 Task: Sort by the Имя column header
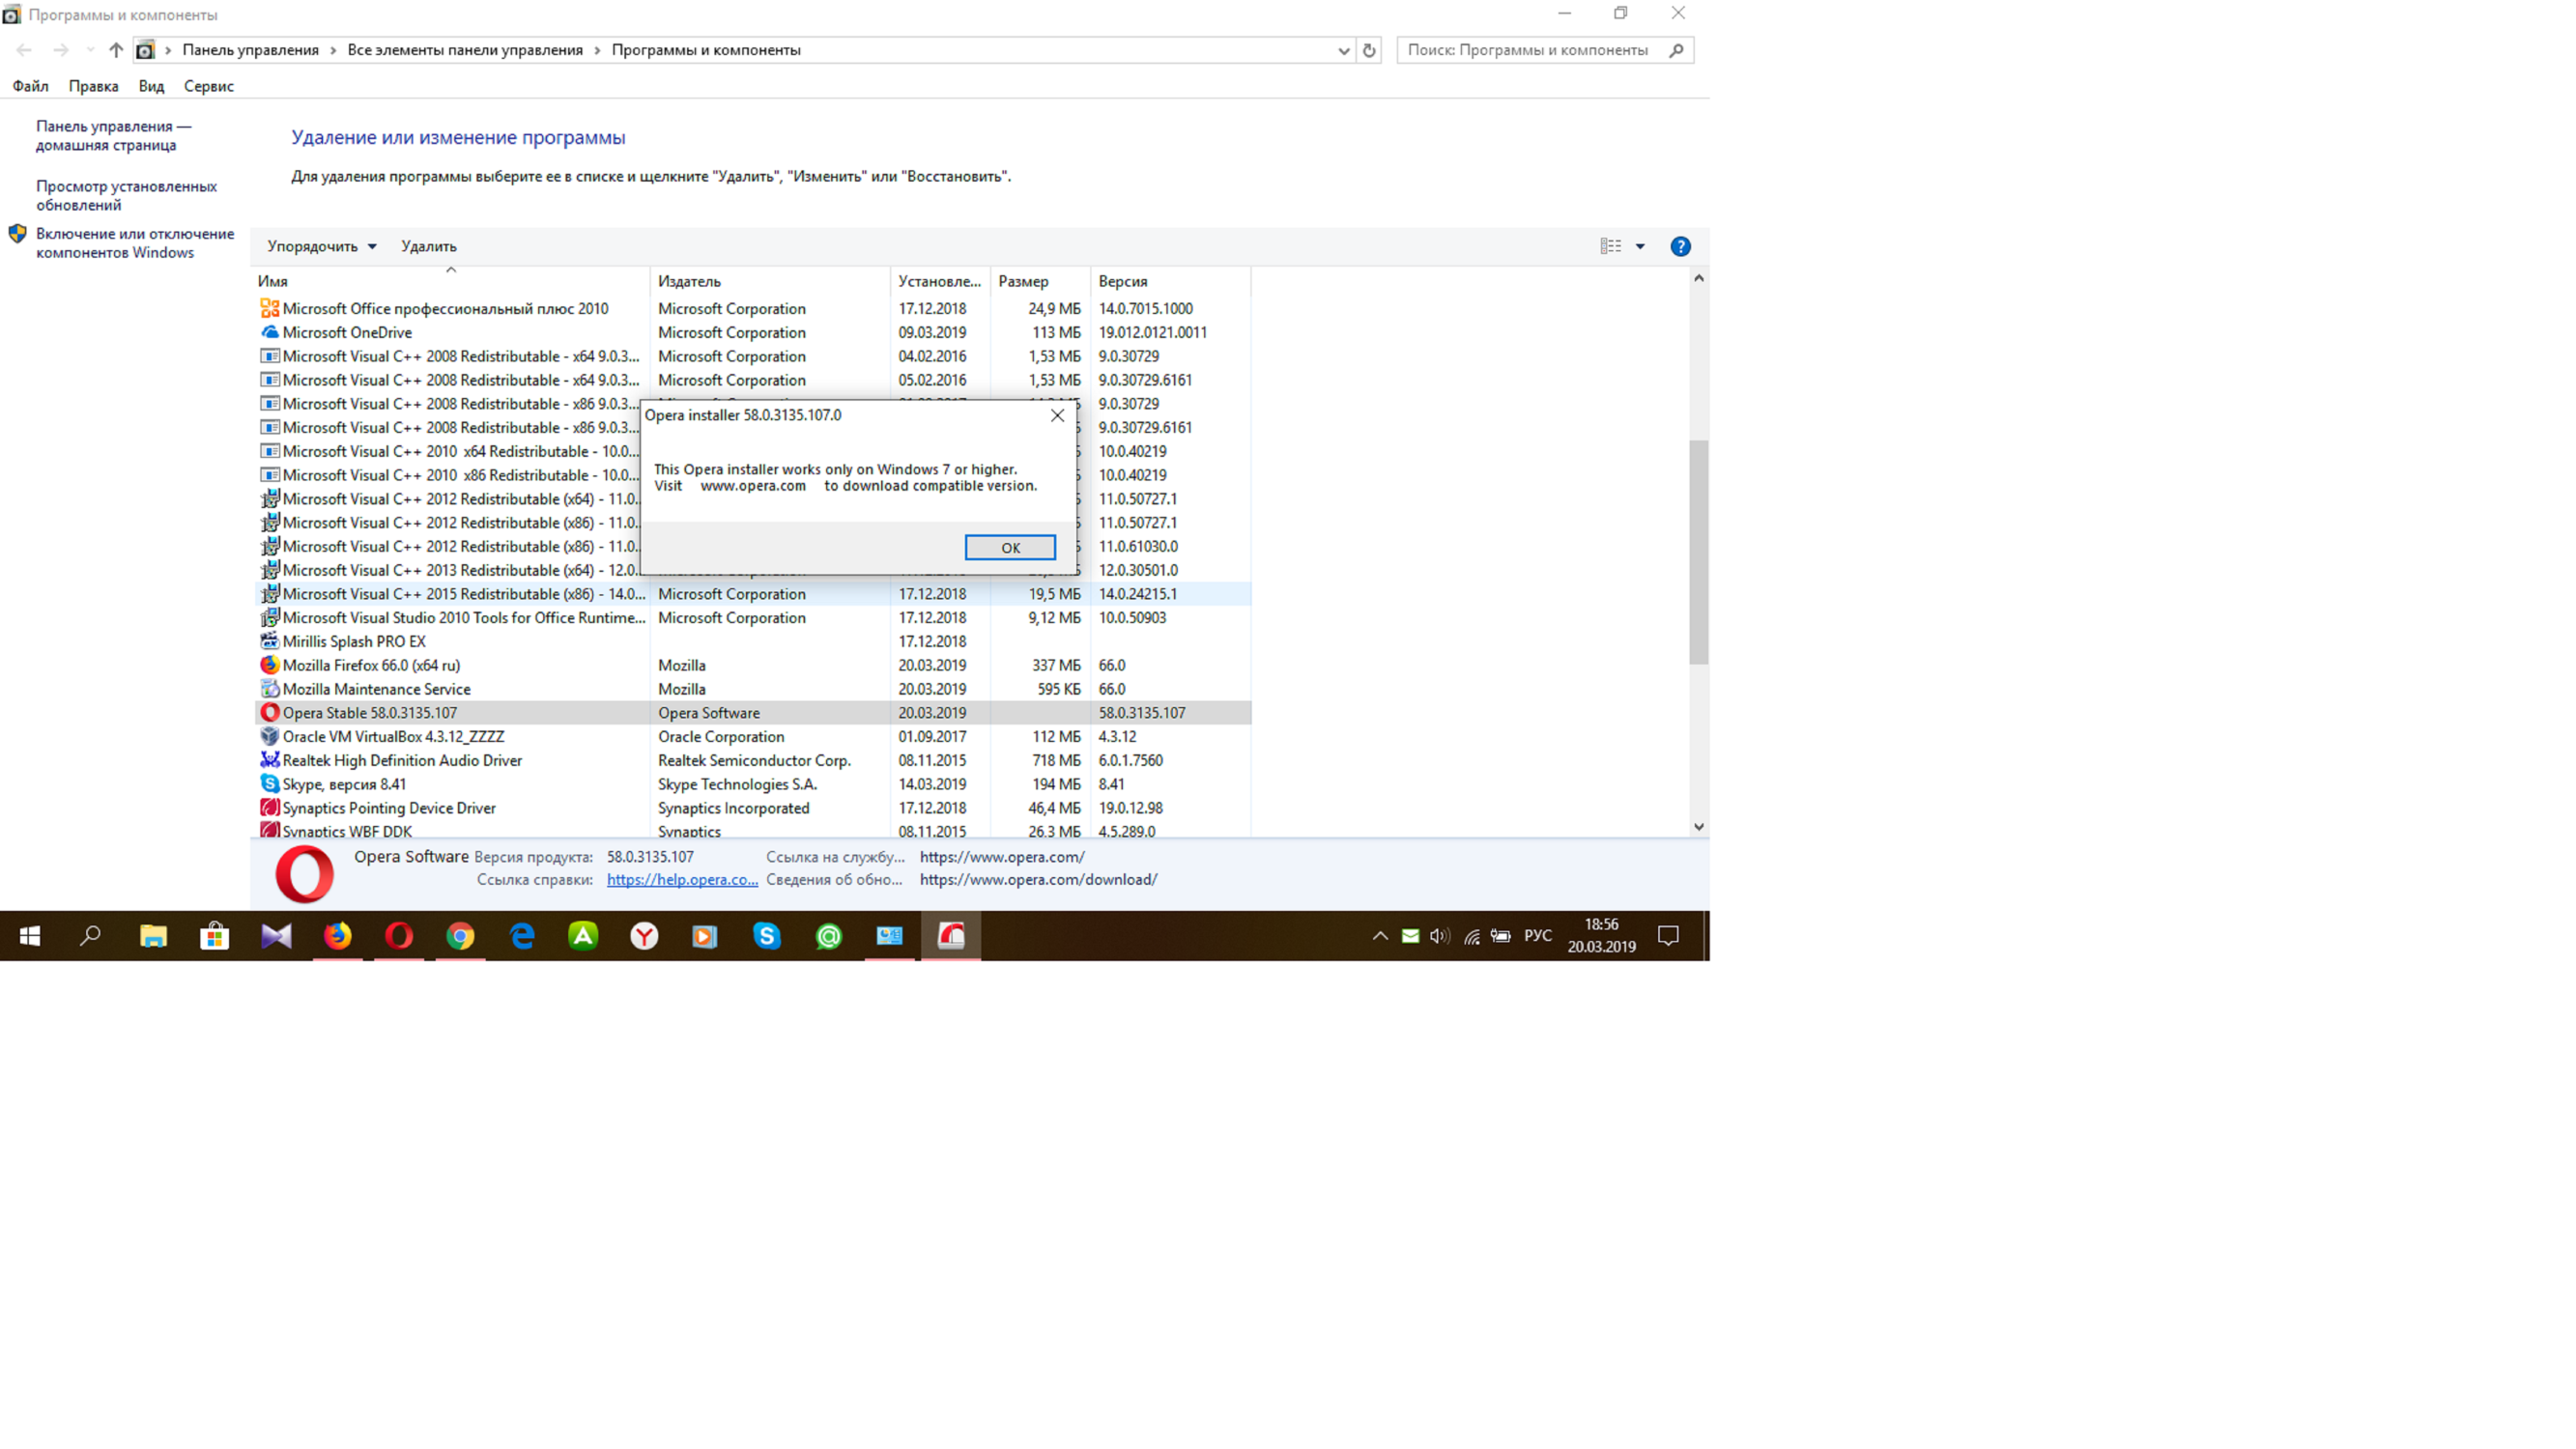[450, 281]
